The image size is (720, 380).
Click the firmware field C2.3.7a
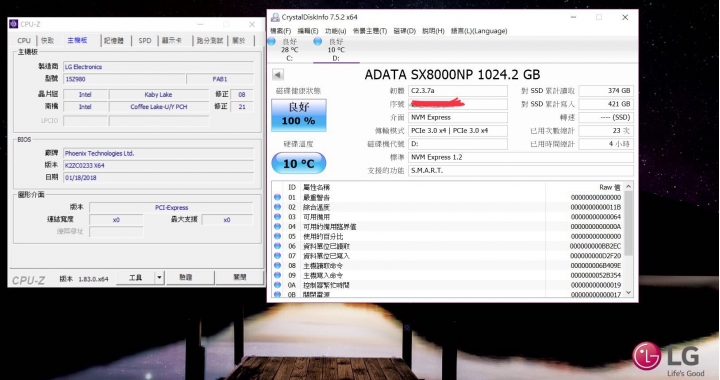click(x=458, y=91)
